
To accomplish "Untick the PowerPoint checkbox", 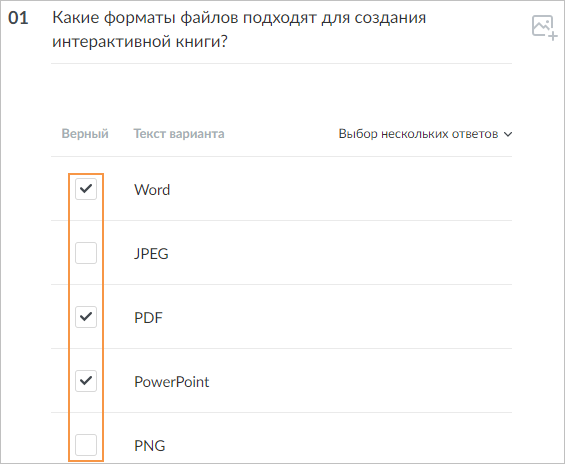I will (86, 381).
